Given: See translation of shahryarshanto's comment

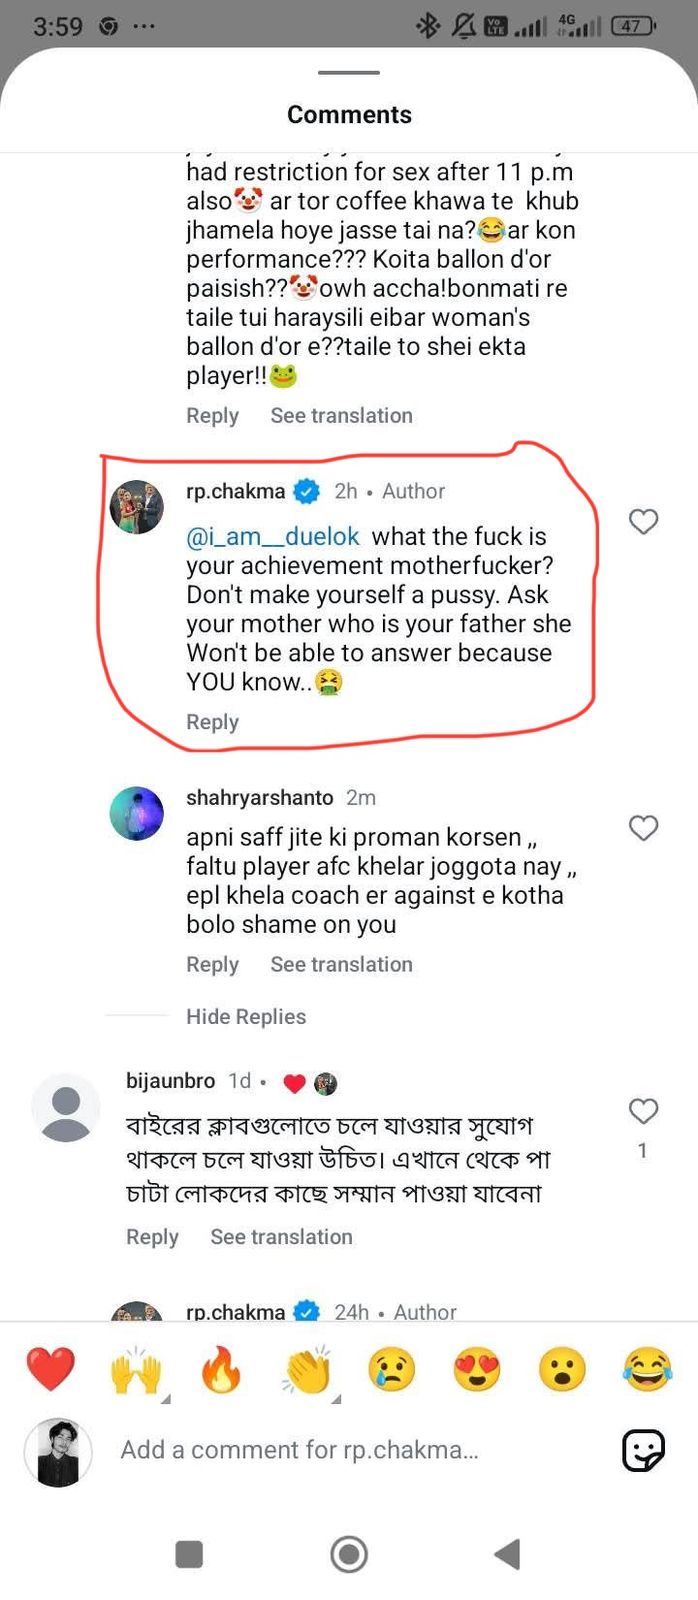Looking at the screenshot, I should [341, 964].
